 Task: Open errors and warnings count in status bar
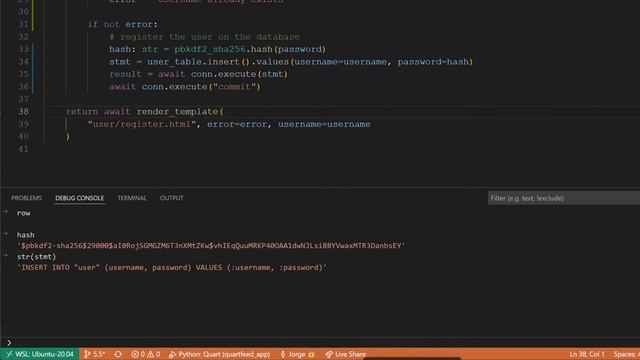[x=146, y=354]
